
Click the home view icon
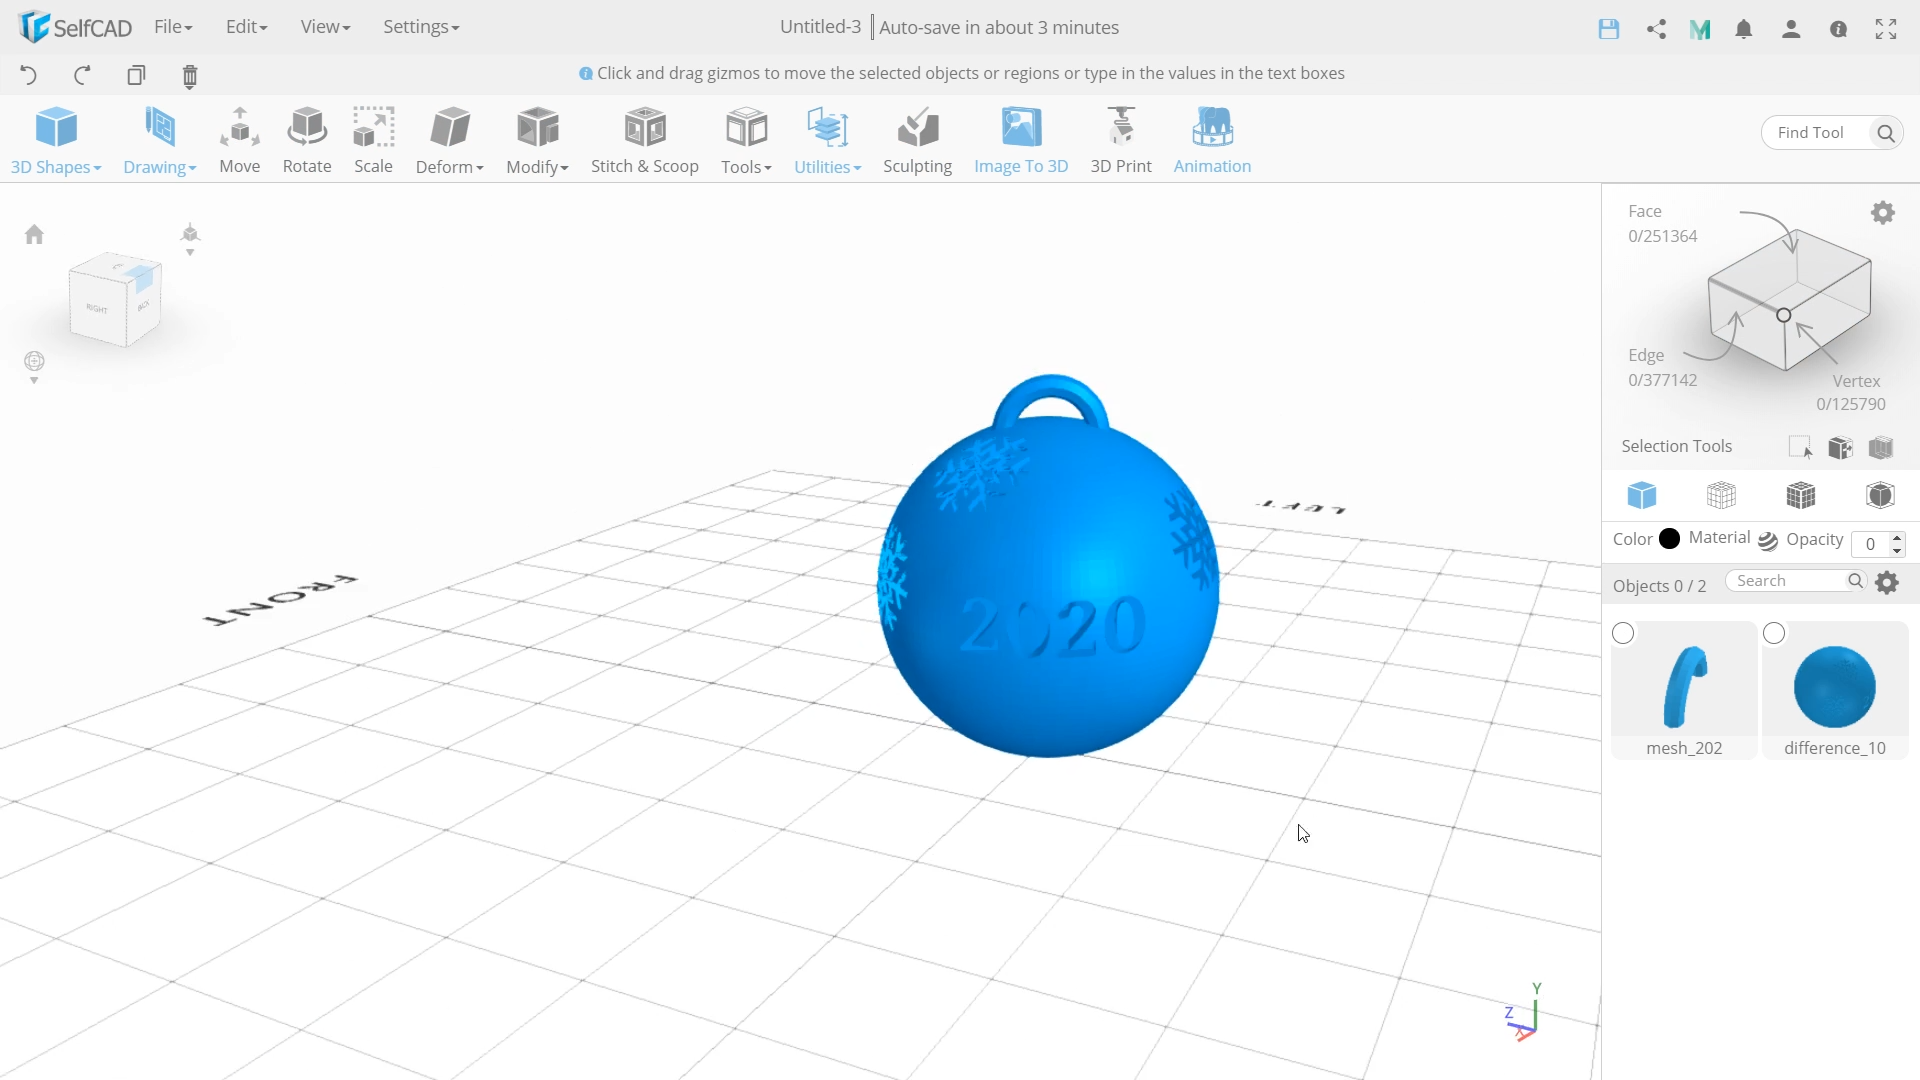coord(34,234)
